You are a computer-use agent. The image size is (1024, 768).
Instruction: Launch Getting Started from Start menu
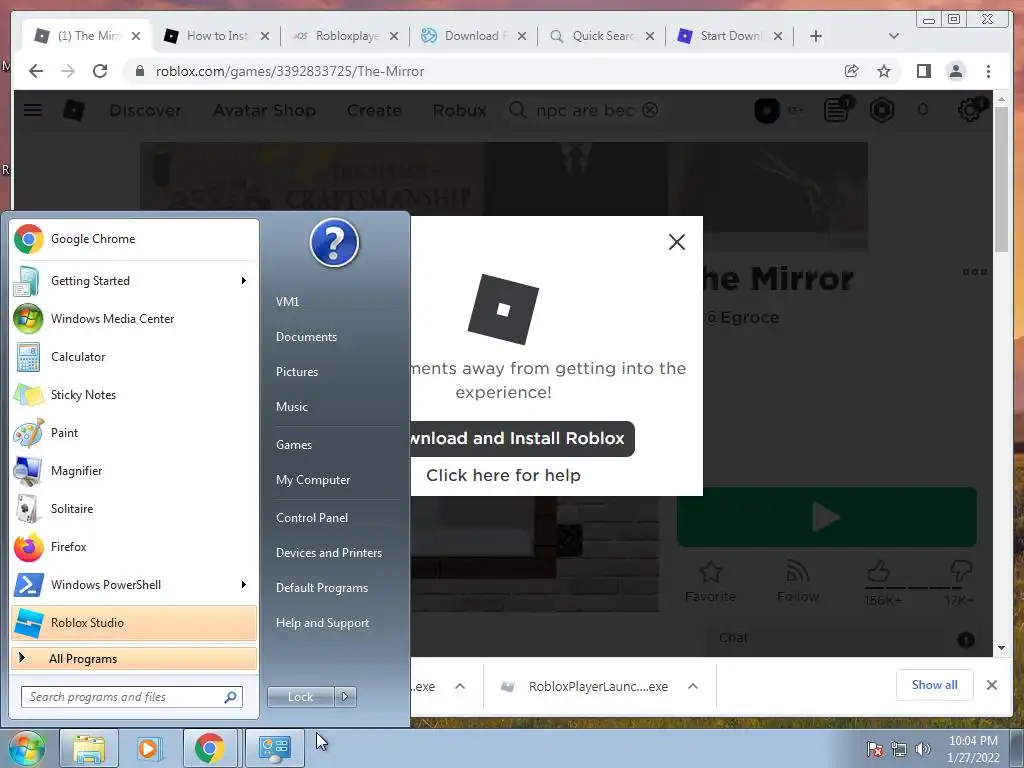(x=134, y=281)
